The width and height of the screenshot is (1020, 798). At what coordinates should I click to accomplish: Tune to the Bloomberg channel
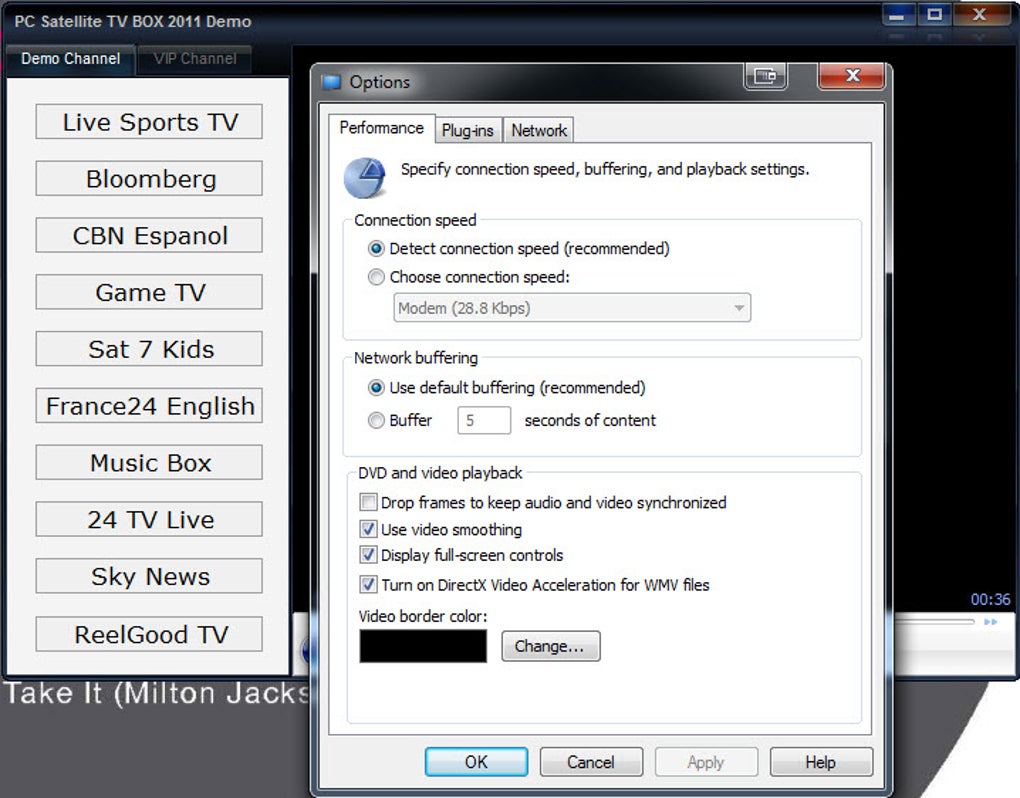pyautogui.click(x=149, y=178)
